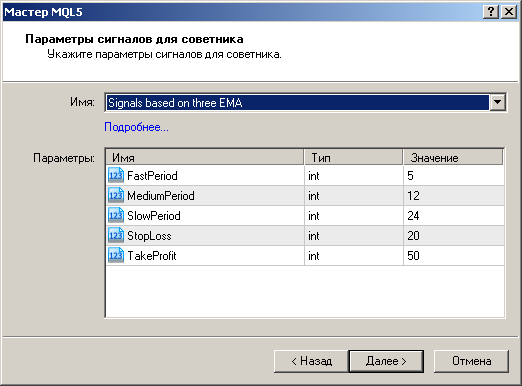Viewport: 522px width, 386px height.
Task: Click the StopLoss value 20
Action: point(413,236)
